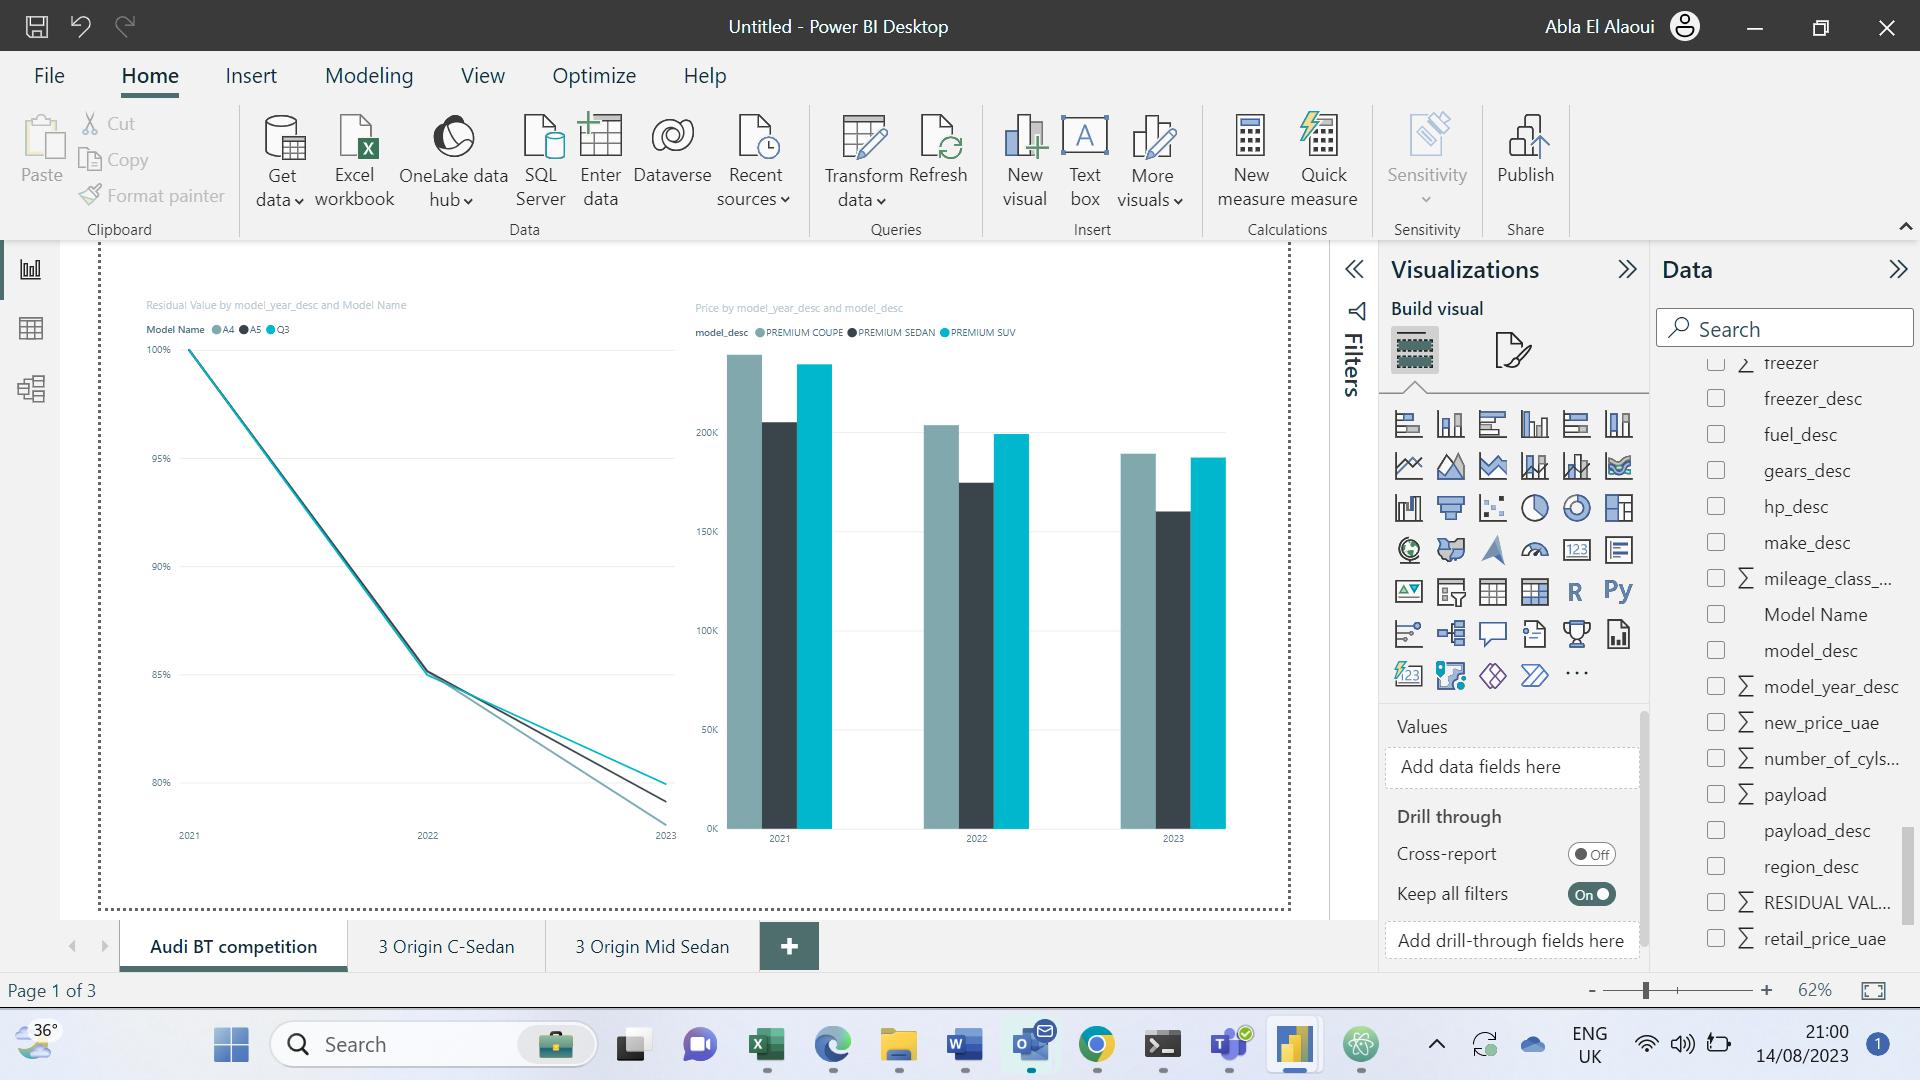
Task: Tick the fuel_desc field checkbox
Action: (x=1716, y=435)
